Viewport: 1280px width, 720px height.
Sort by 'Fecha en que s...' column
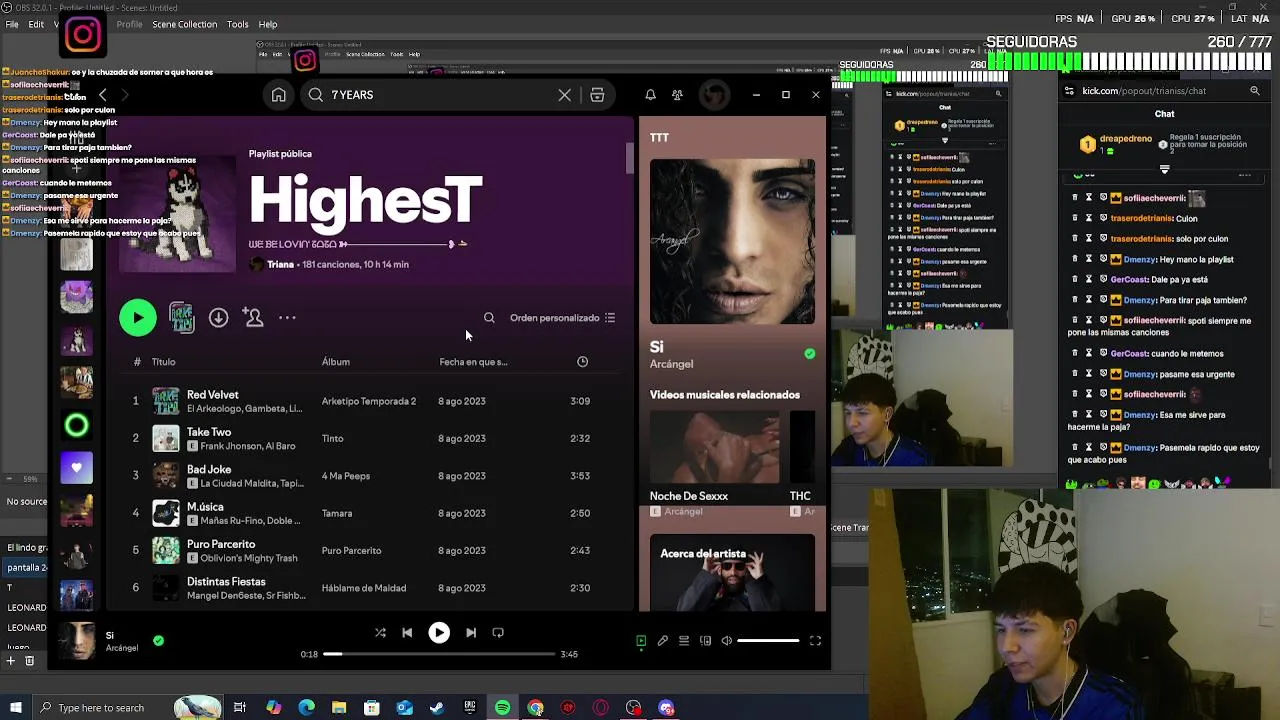pyautogui.click(x=473, y=362)
